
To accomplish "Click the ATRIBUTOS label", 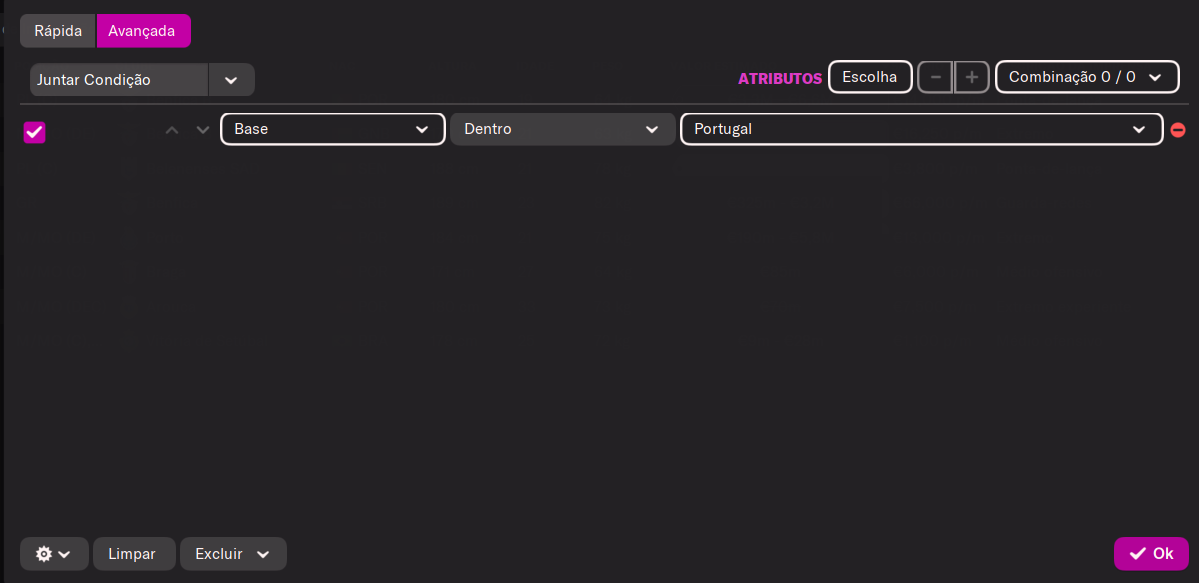I will tap(780, 78).
